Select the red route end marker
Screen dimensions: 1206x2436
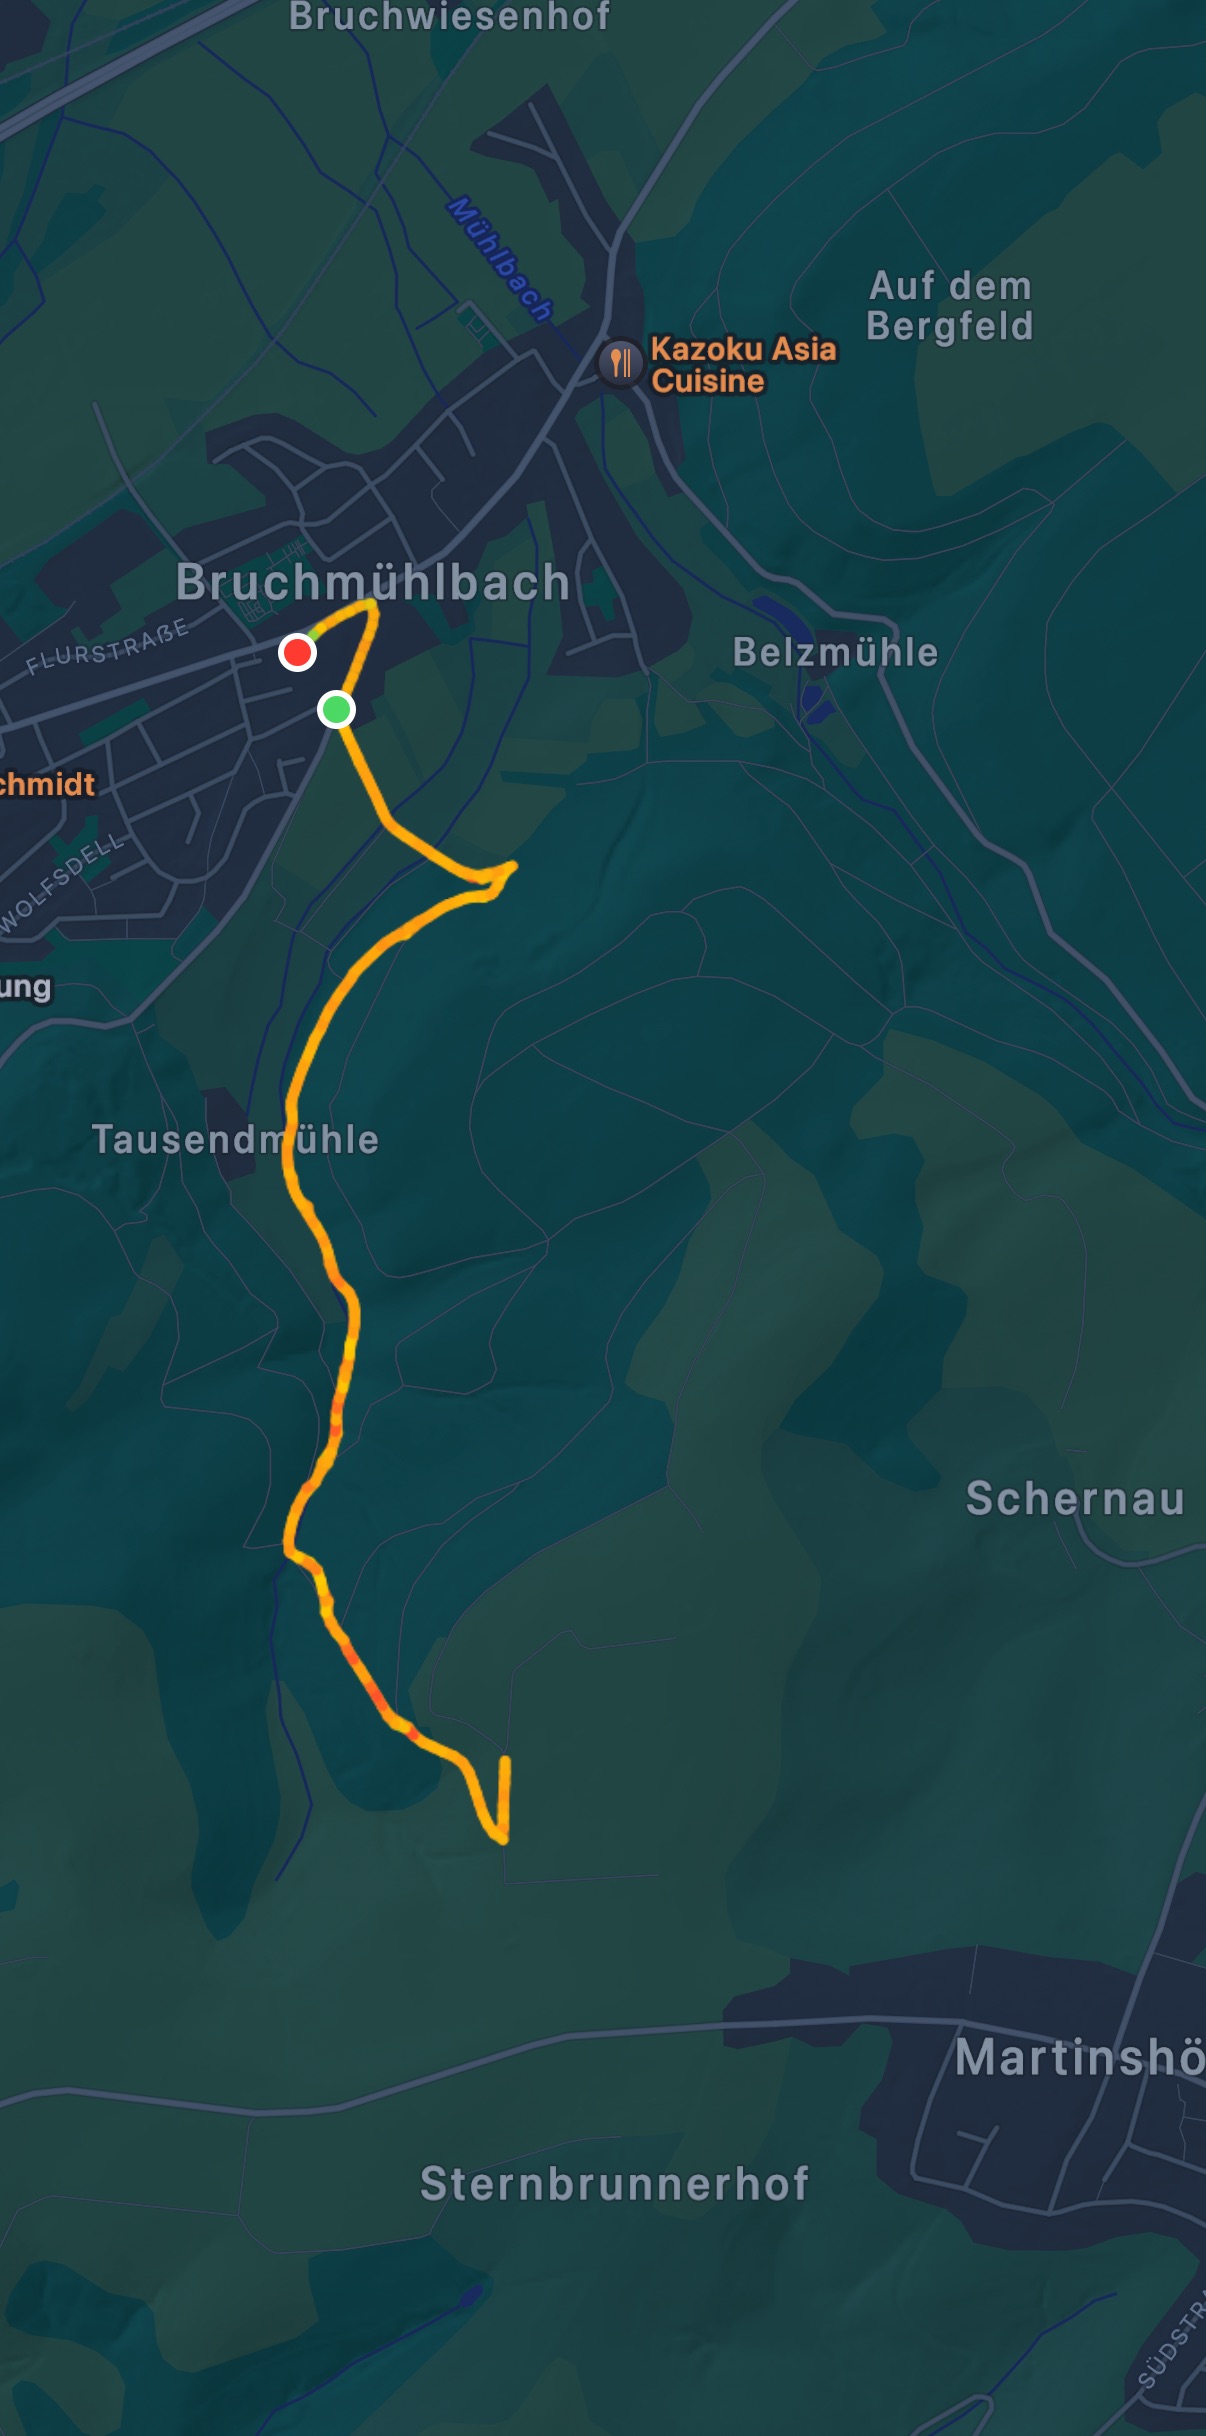(x=297, y=653)
